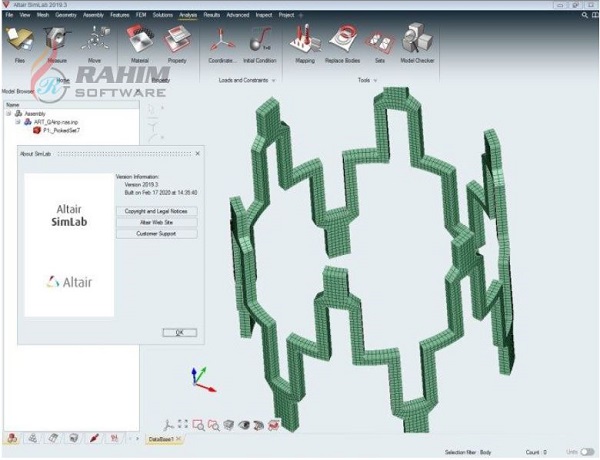Click the gray cube bottom-left browser tab icon
The width and height of the screenshot is (600, 460).
click(x=73, y=439)
